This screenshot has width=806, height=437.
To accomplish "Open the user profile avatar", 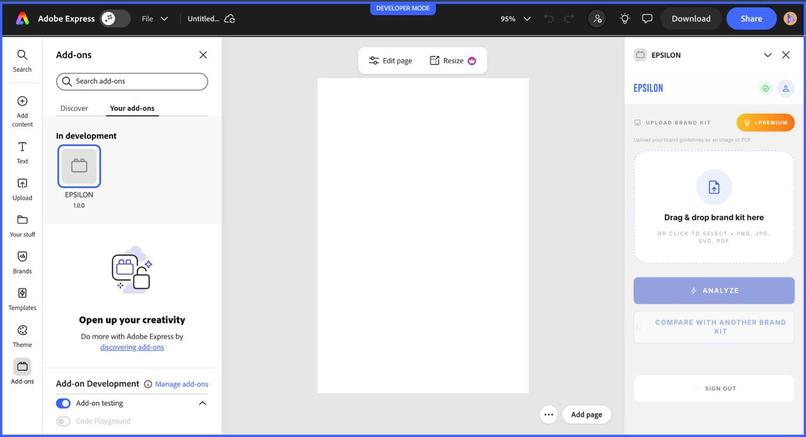I will (790, 19).
